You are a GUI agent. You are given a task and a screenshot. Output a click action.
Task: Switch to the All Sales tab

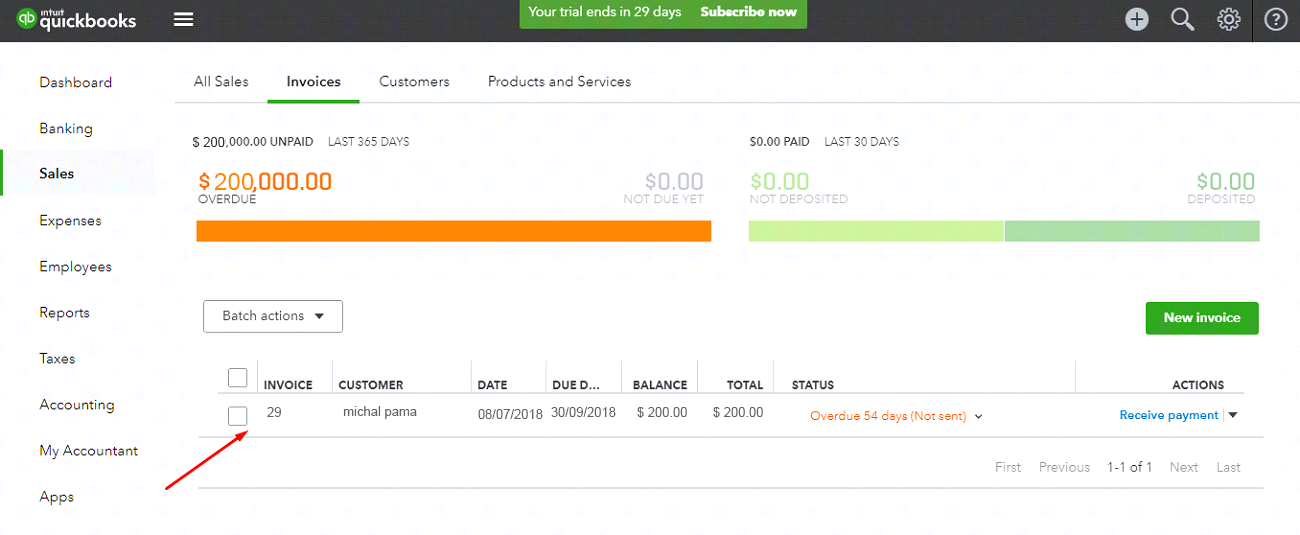pos(221,82)
